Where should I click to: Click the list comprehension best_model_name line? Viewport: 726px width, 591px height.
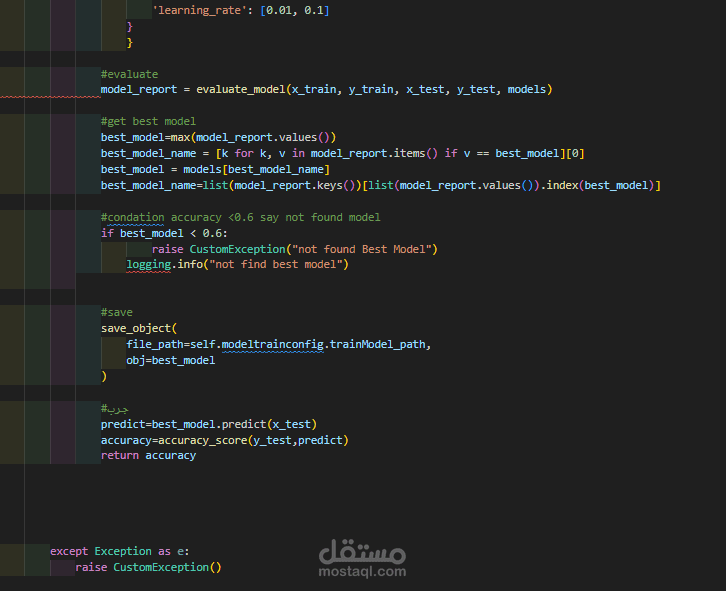point(343,153)
